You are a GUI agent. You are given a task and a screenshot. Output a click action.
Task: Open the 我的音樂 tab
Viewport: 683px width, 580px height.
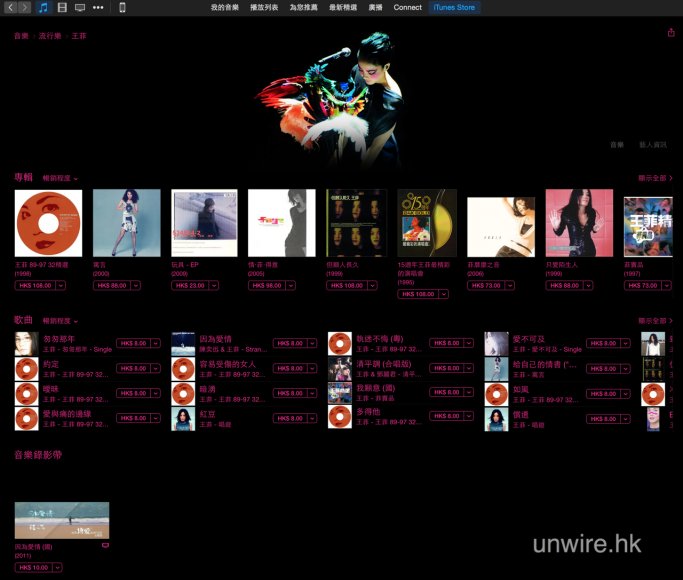(225, 7)
